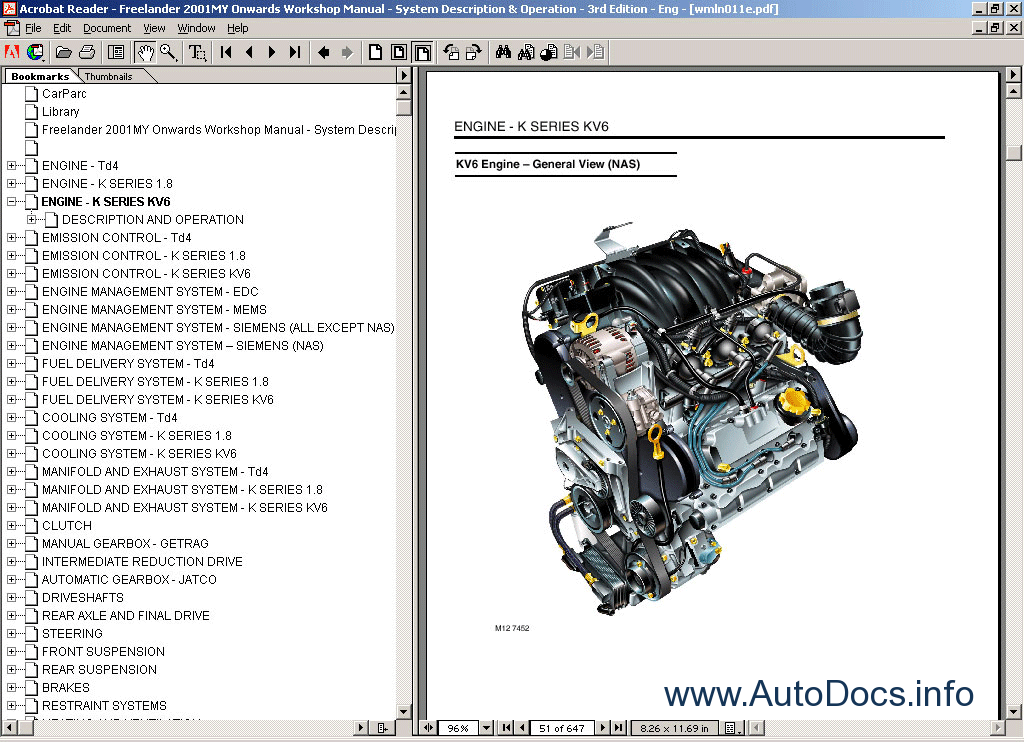
Task: Click the Find binoculars icon
Action: click(x=503, y=52)
